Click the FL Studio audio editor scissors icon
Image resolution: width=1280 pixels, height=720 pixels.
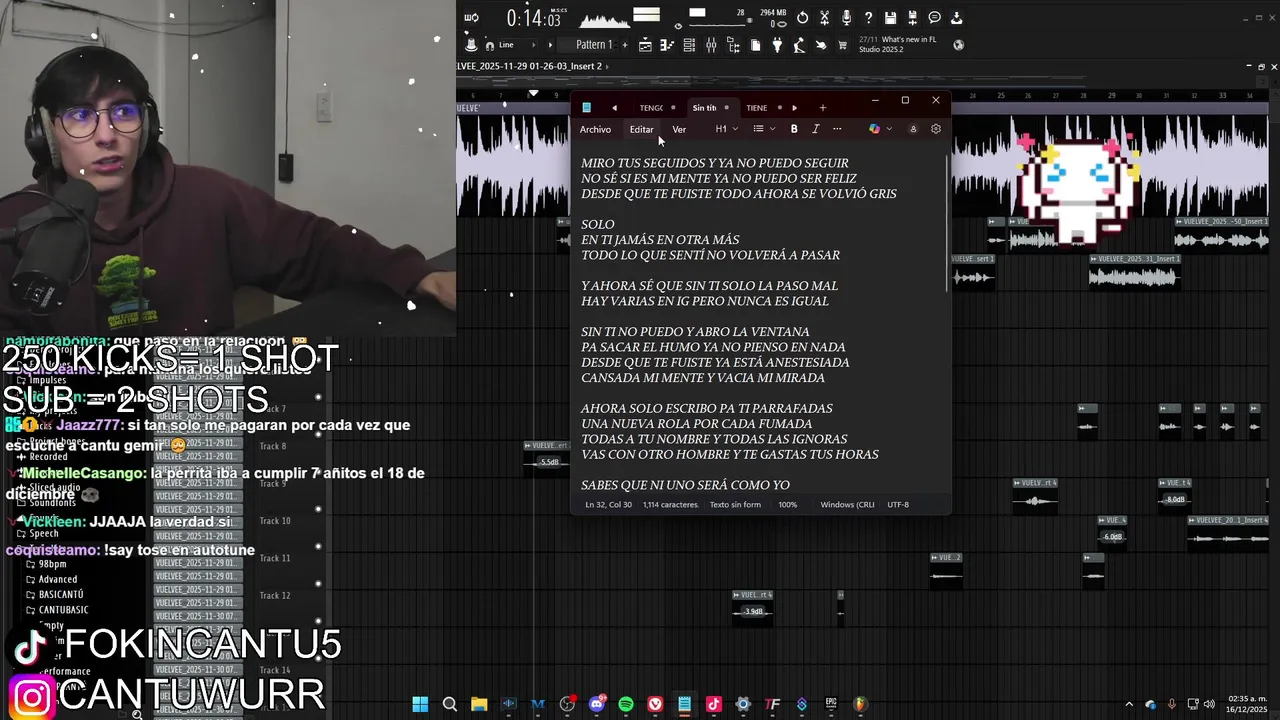[x=824, y=18]
